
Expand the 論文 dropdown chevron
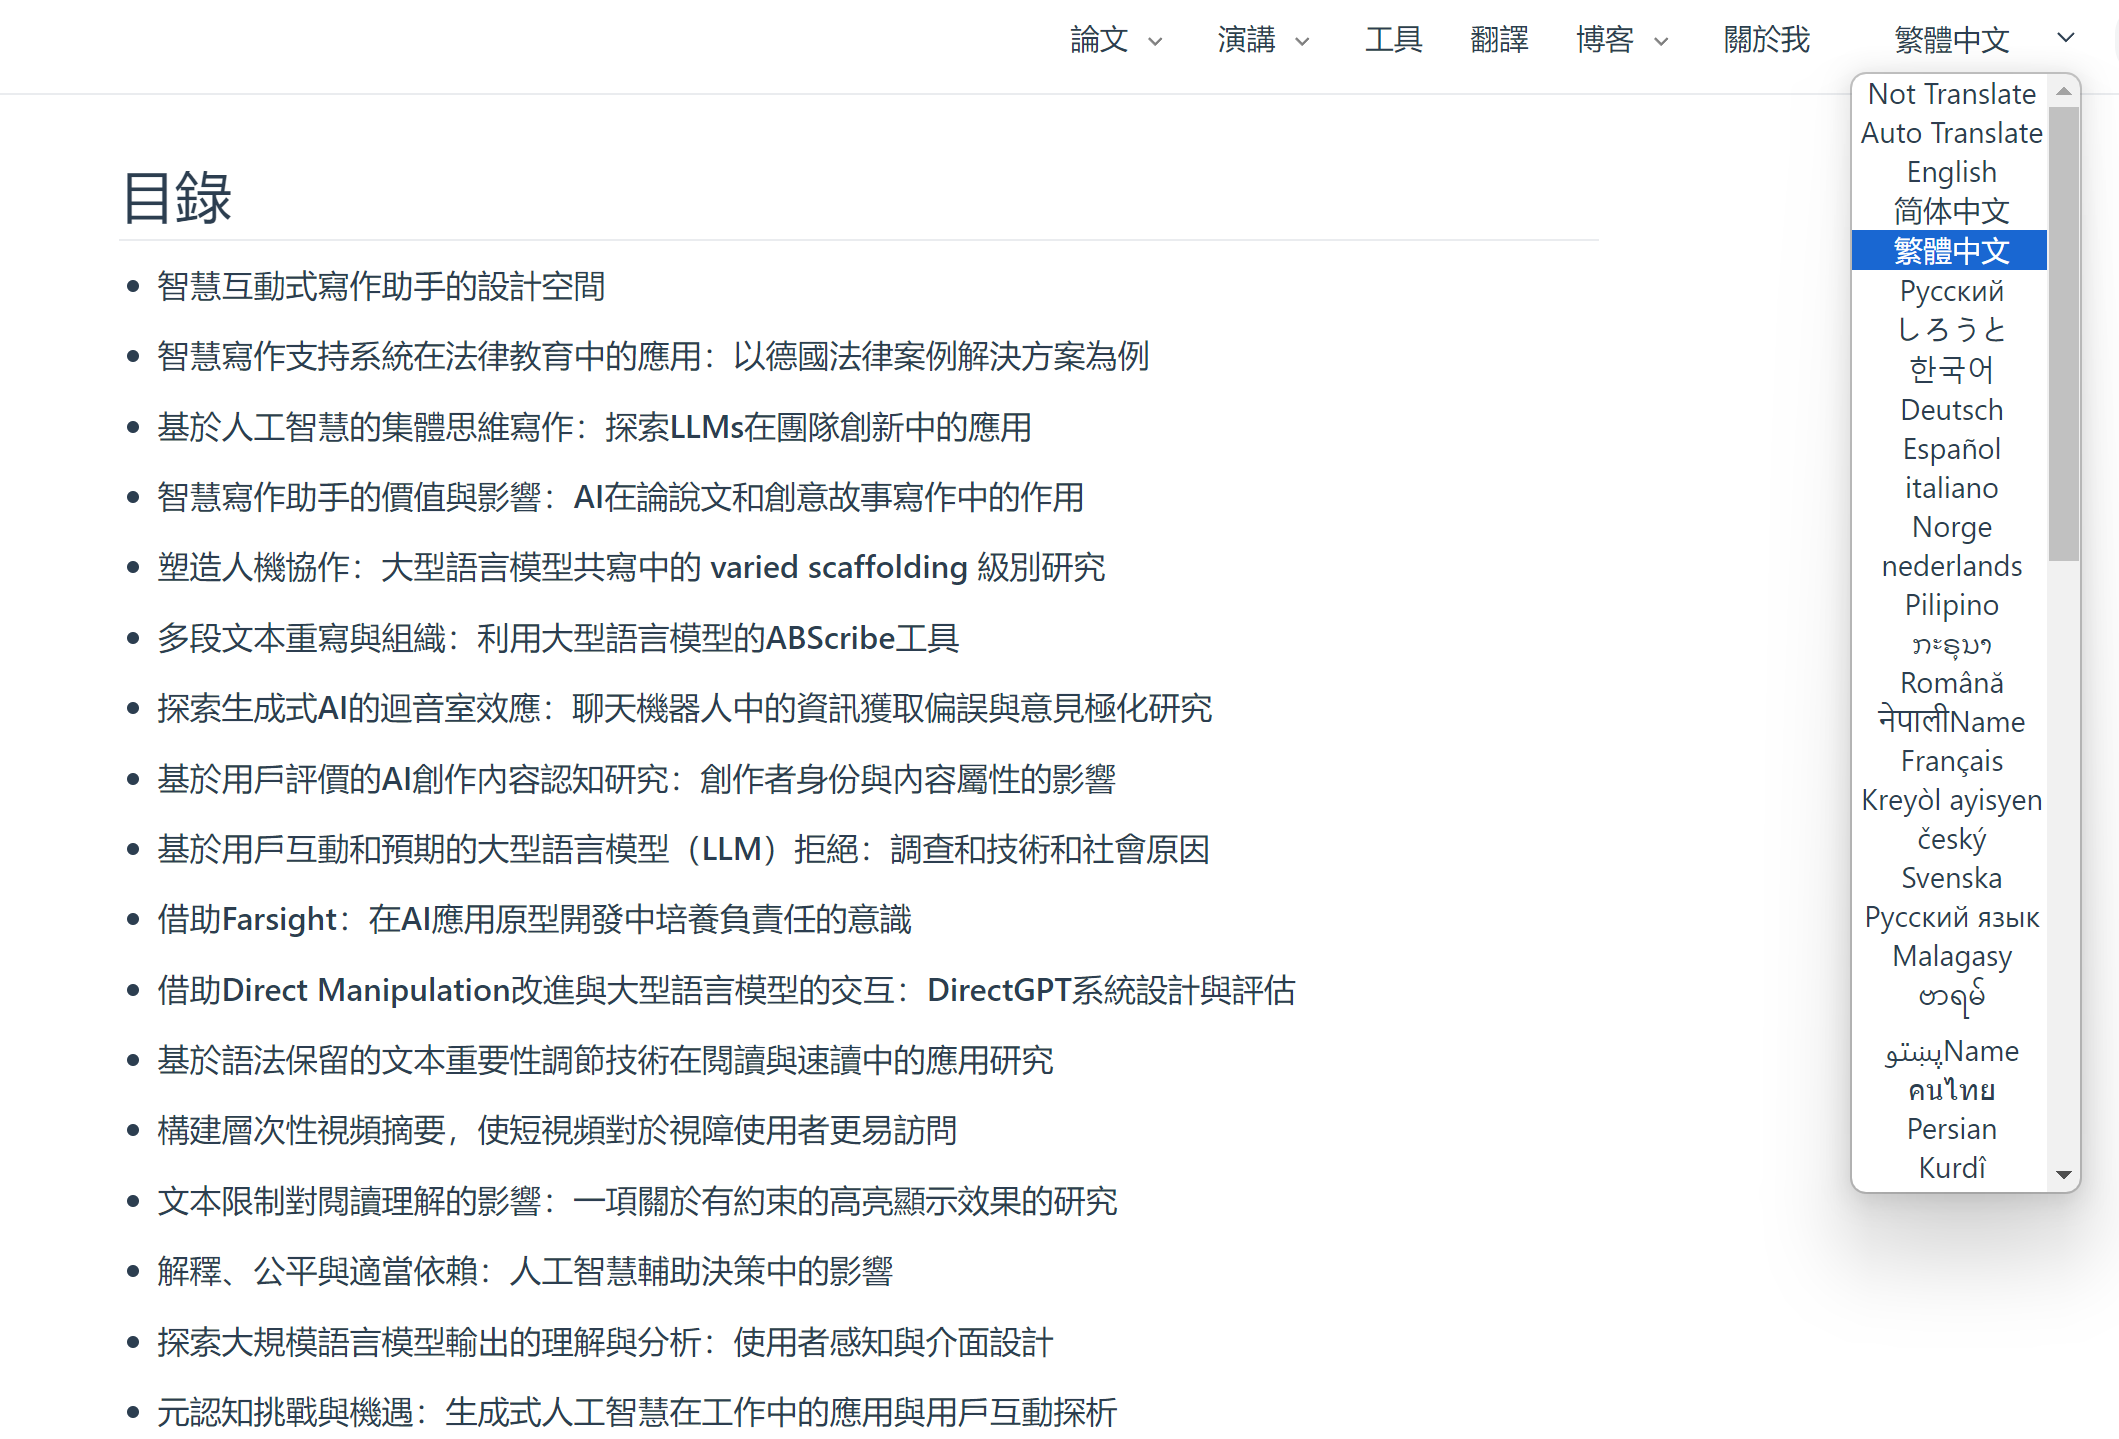click(x=1155, y=42)
